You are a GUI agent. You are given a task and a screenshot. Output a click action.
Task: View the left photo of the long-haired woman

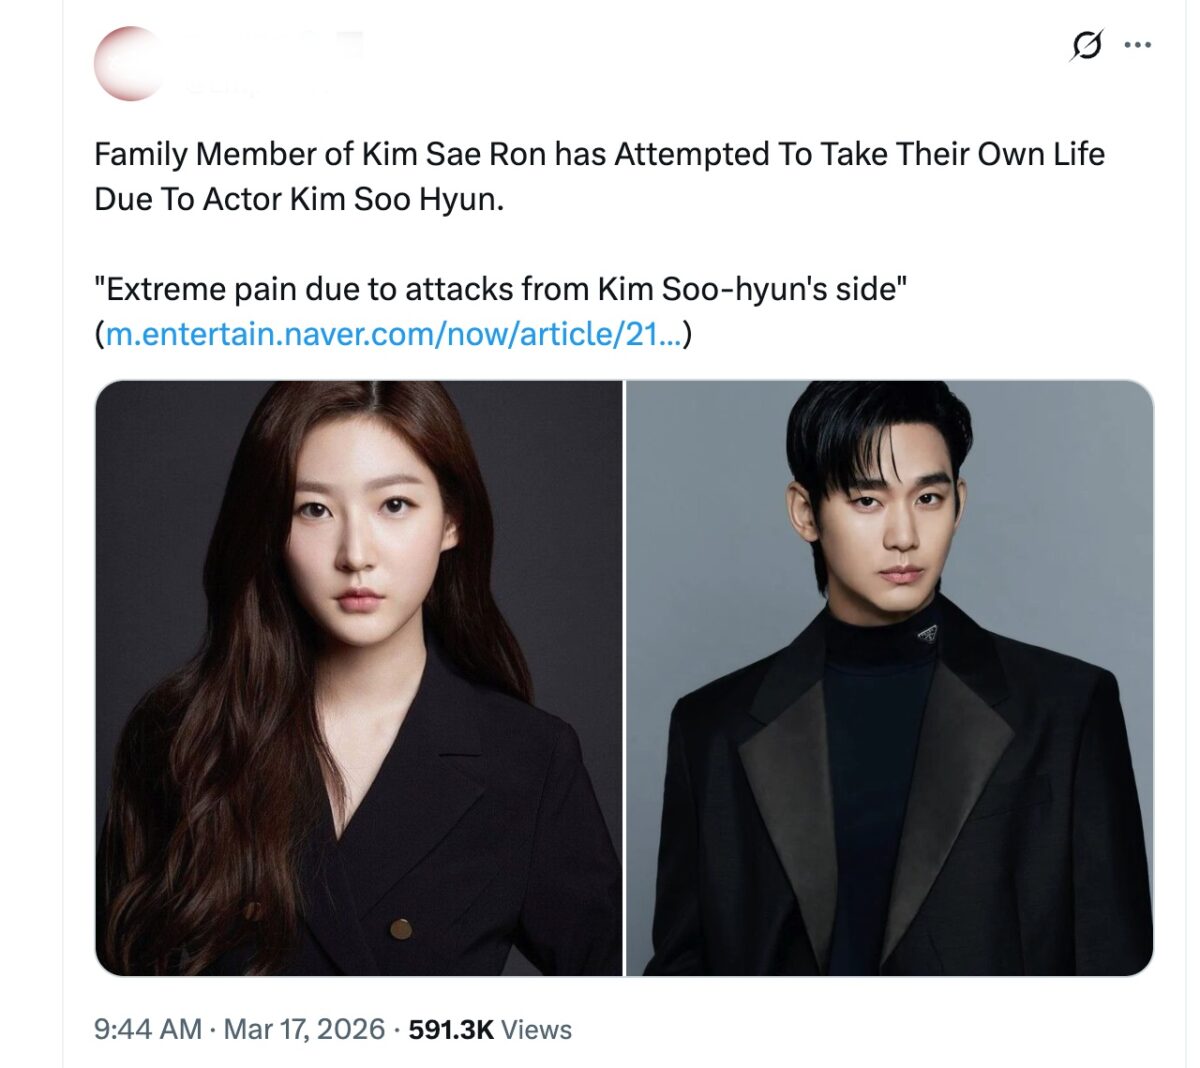click(358, 678)
